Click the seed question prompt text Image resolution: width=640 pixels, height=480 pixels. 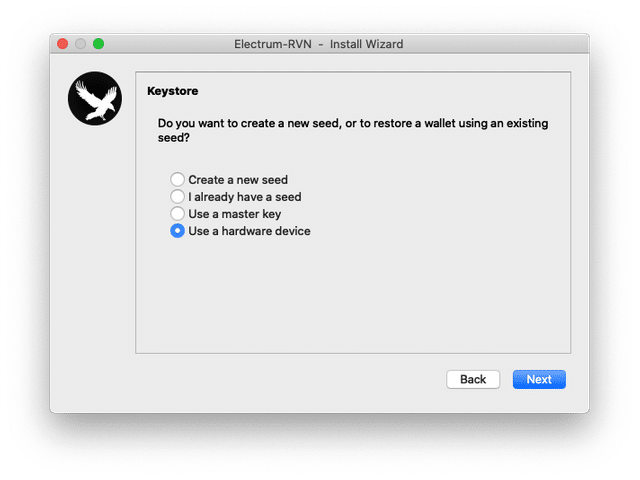pyautogui.click(x=353, y=130)
